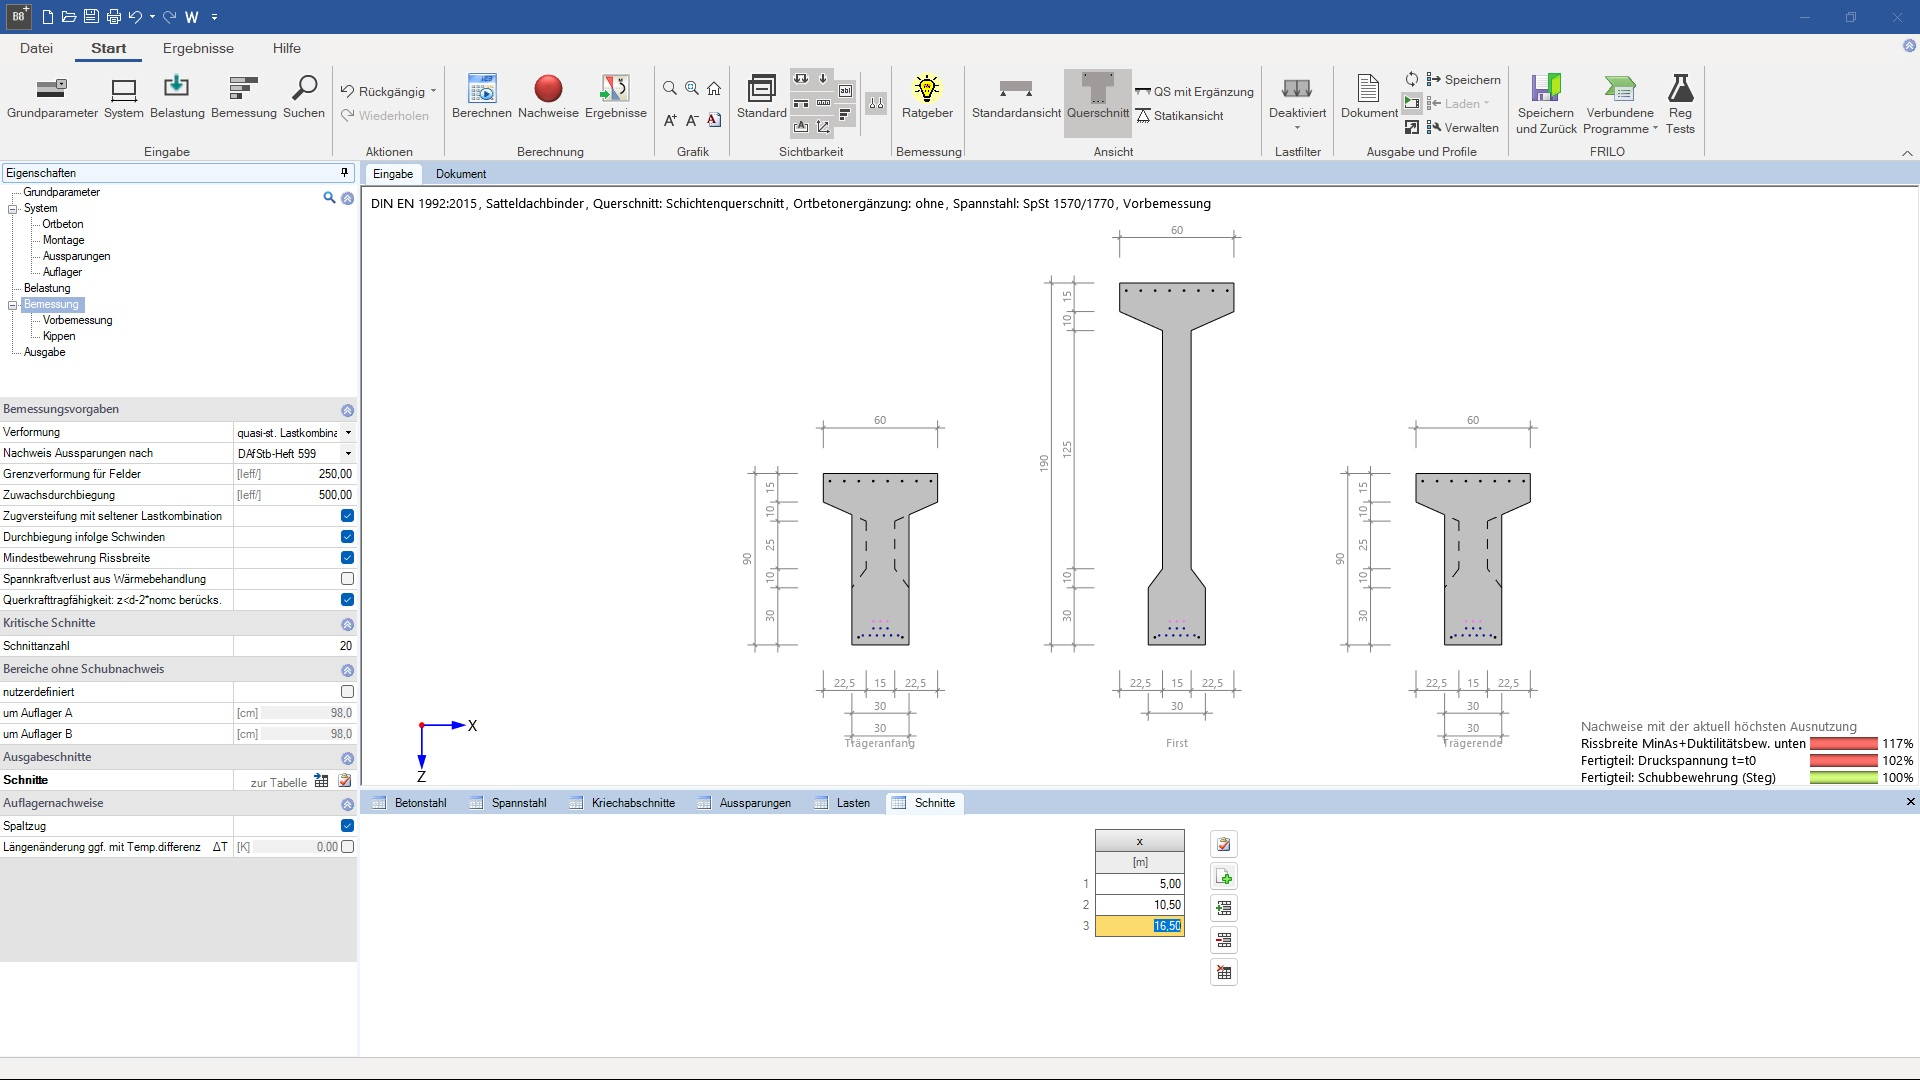This screenshot has width=1920, height=1080.
Task: Uncheck Mindestbewehrung Rissbreite option
Action: pyautogui.click(x=347, y=558)
